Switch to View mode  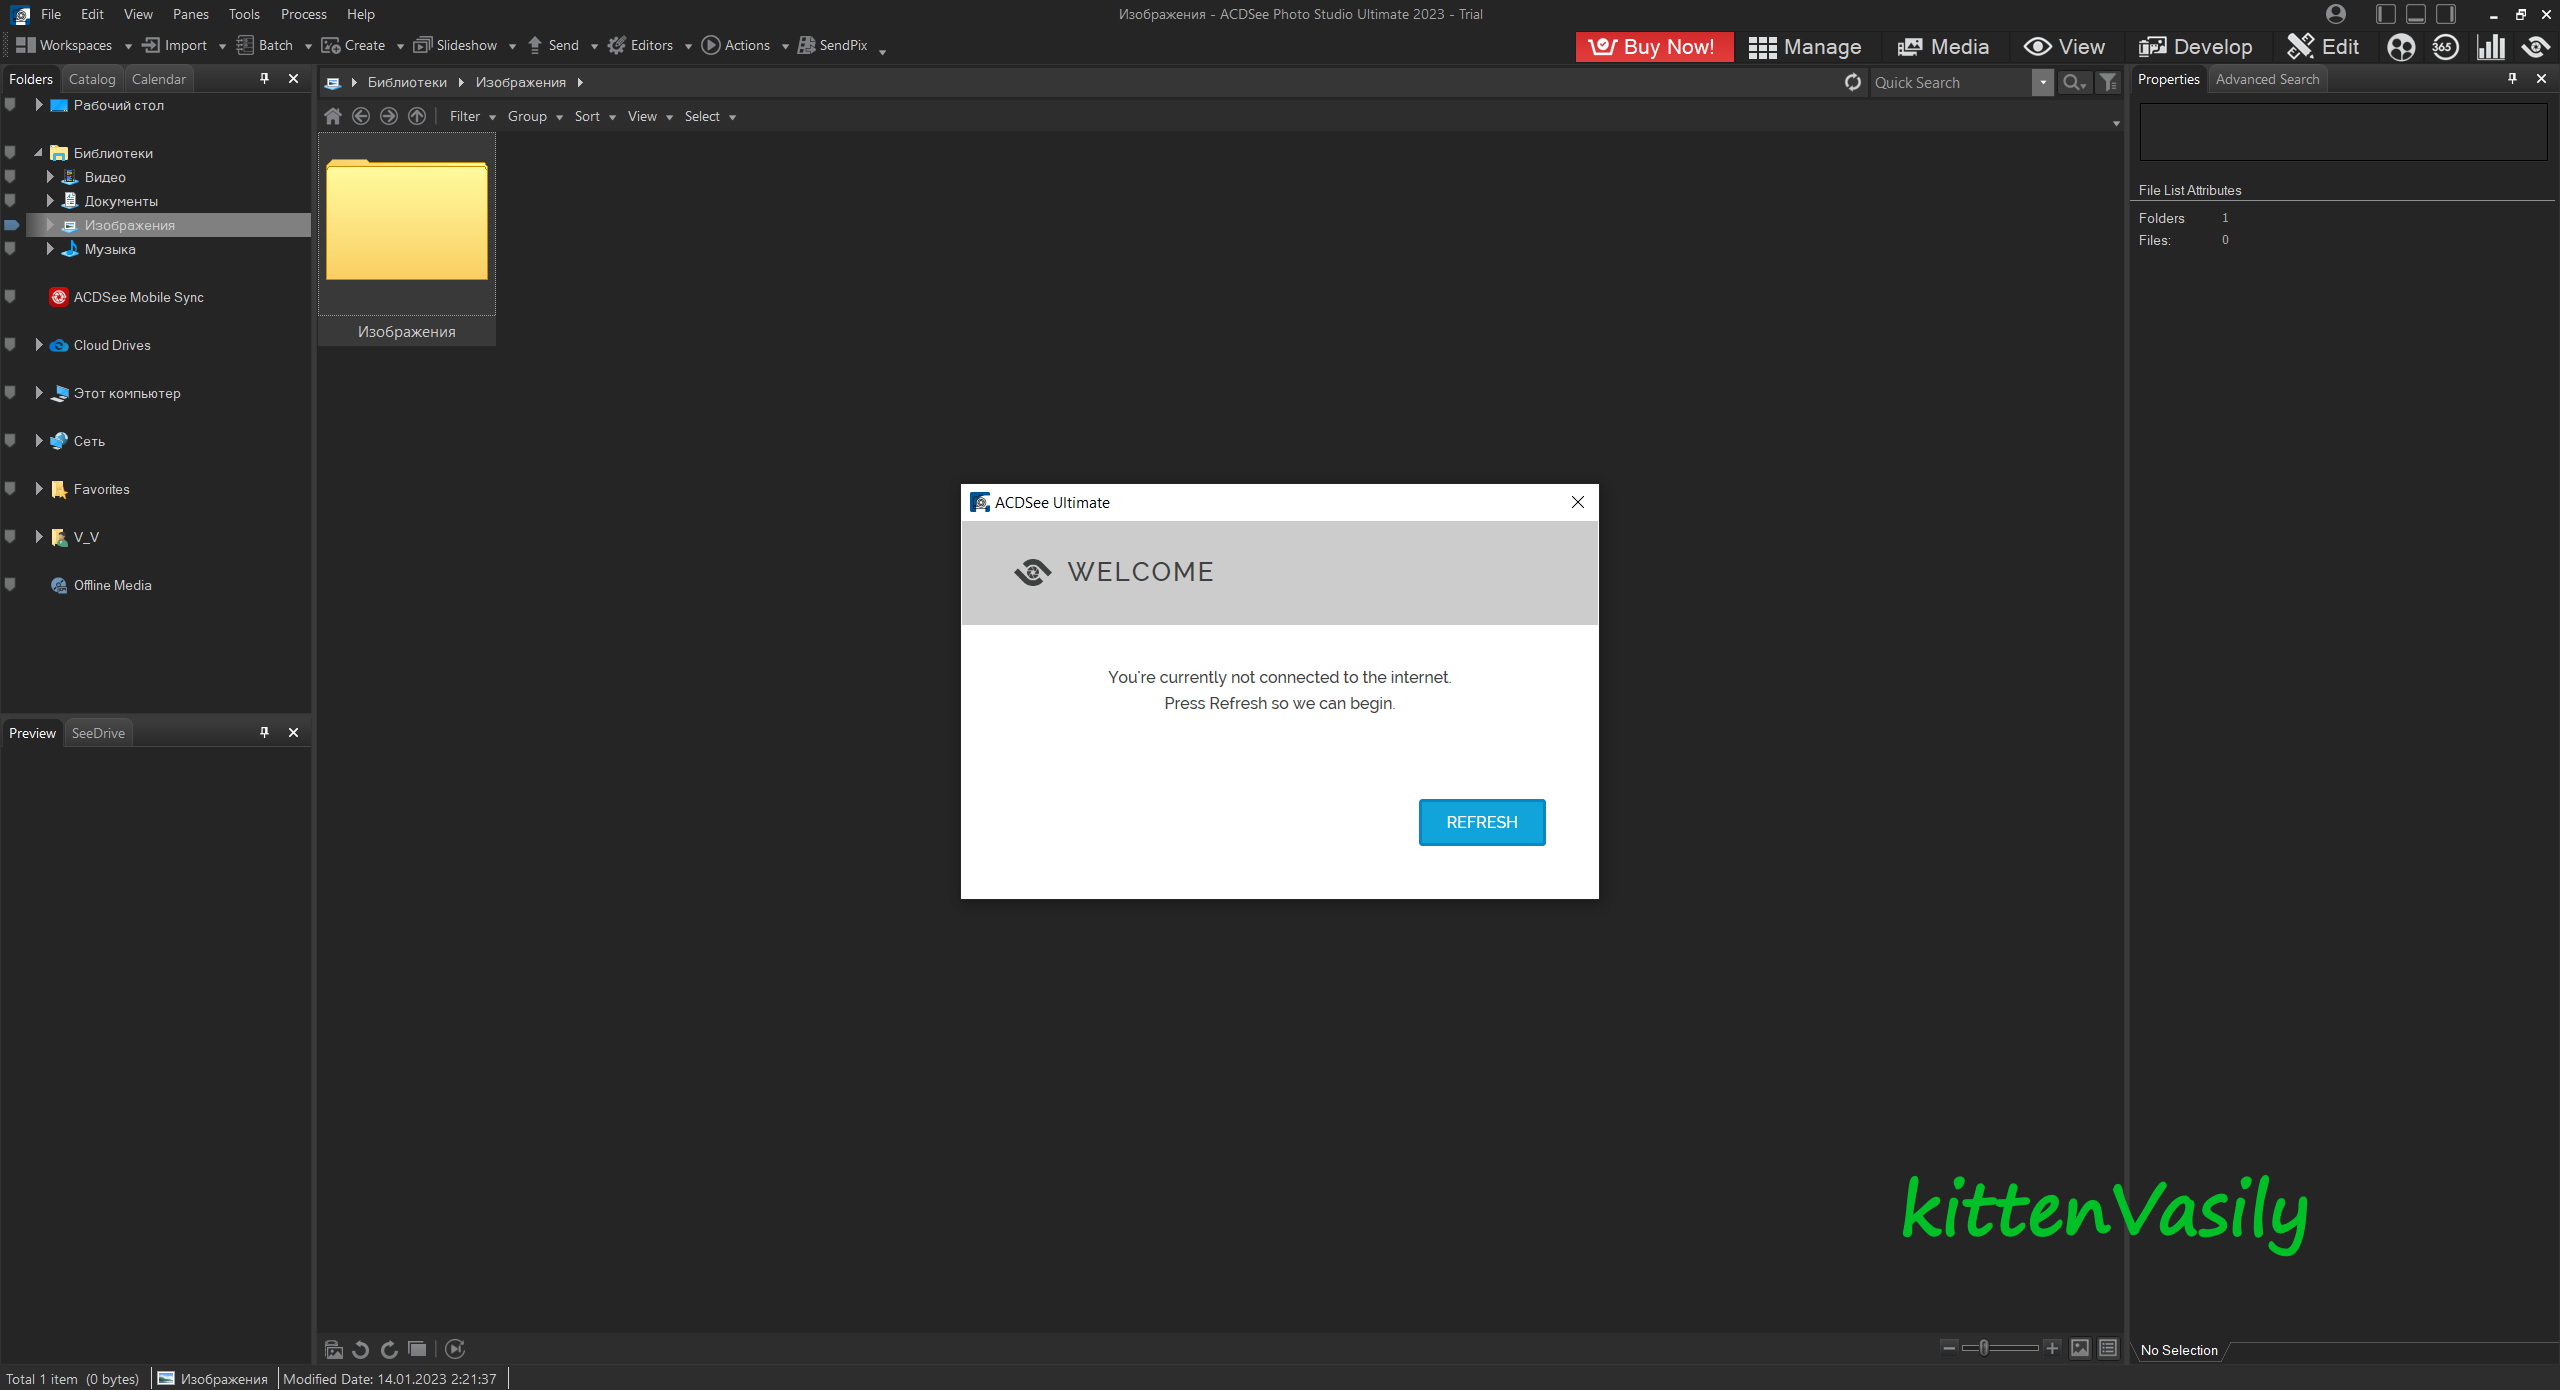tap(2064, 47)
